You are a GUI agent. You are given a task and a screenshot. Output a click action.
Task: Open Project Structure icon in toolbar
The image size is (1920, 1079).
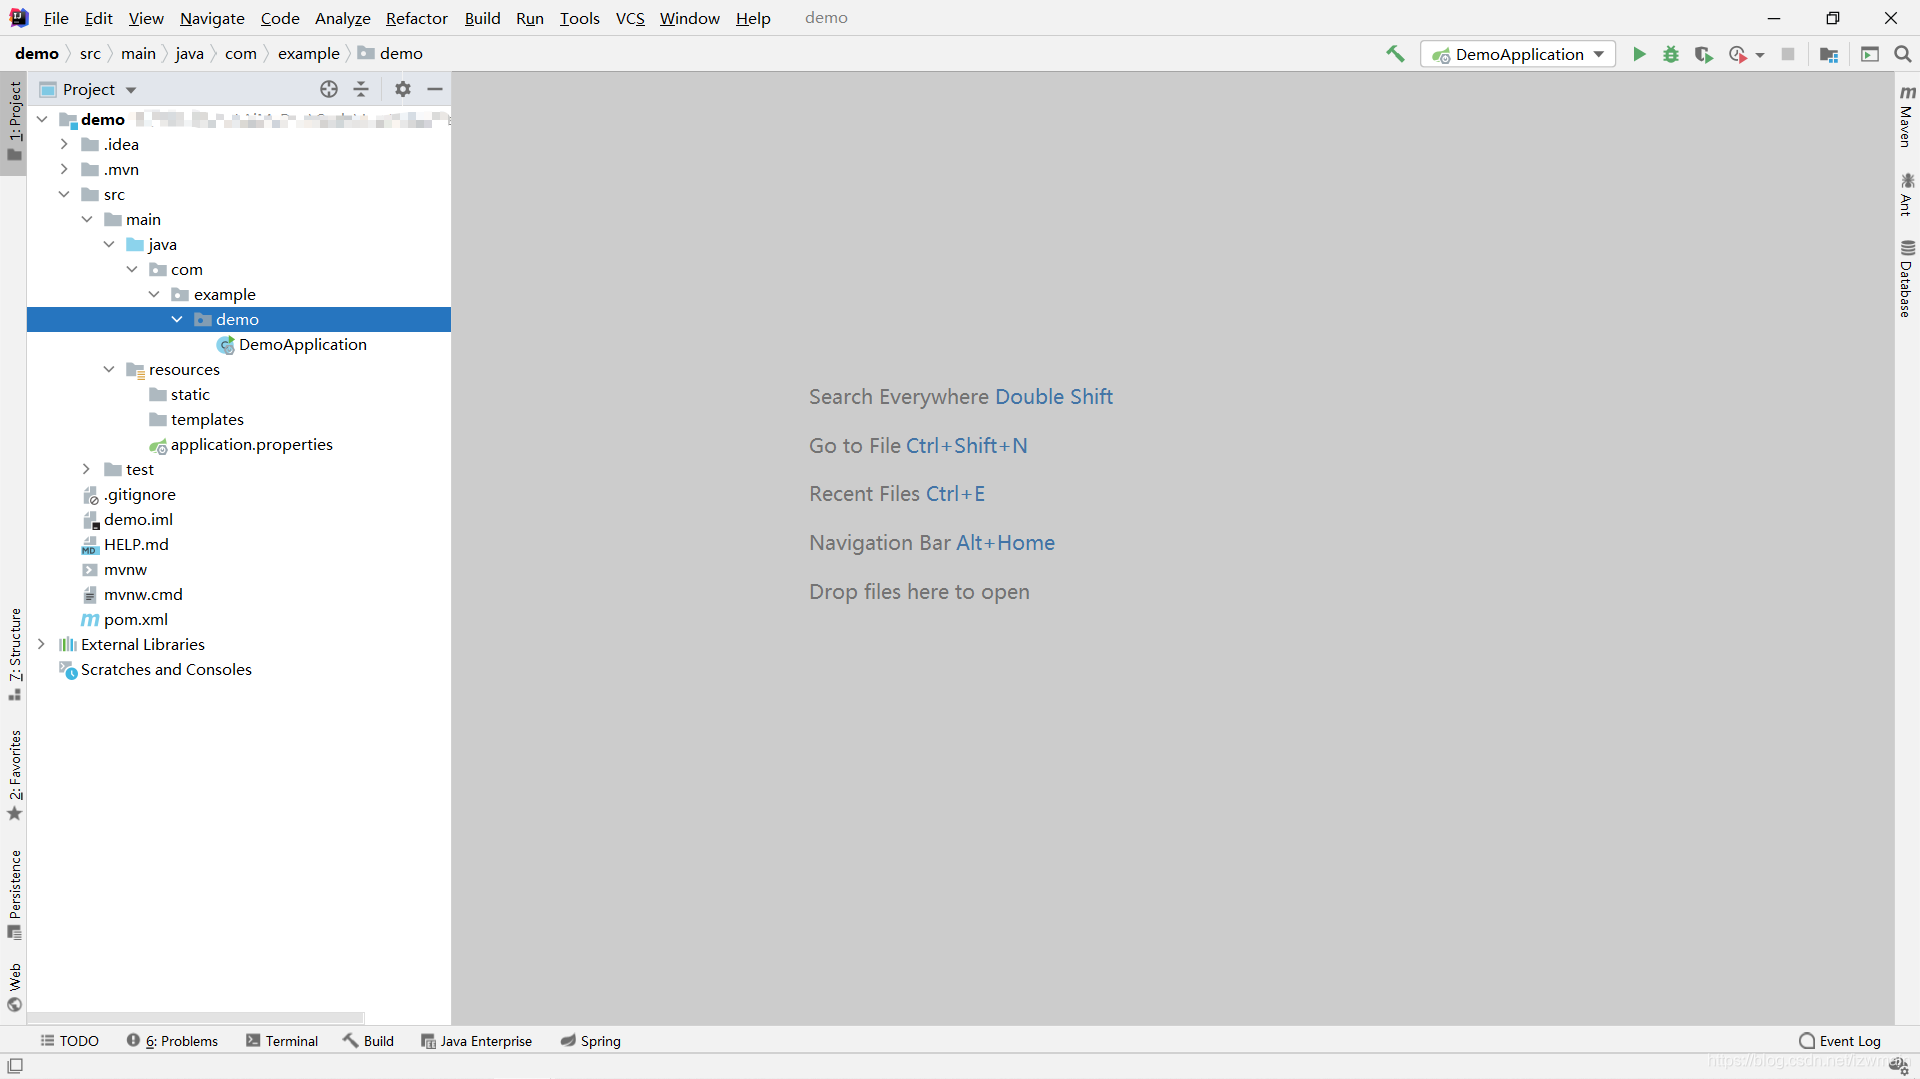coord(1829,54)
